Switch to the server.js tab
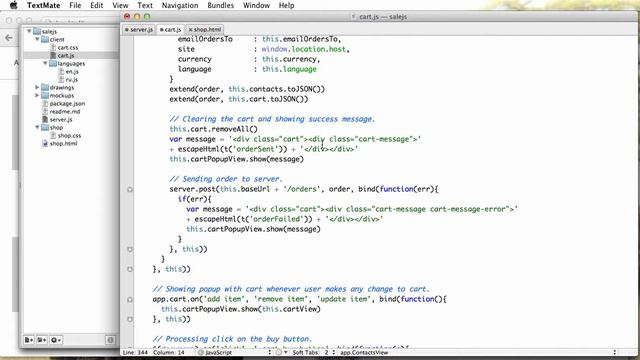Image resolution: width=640 pixels, height=360 pixels. click(139, 29)
